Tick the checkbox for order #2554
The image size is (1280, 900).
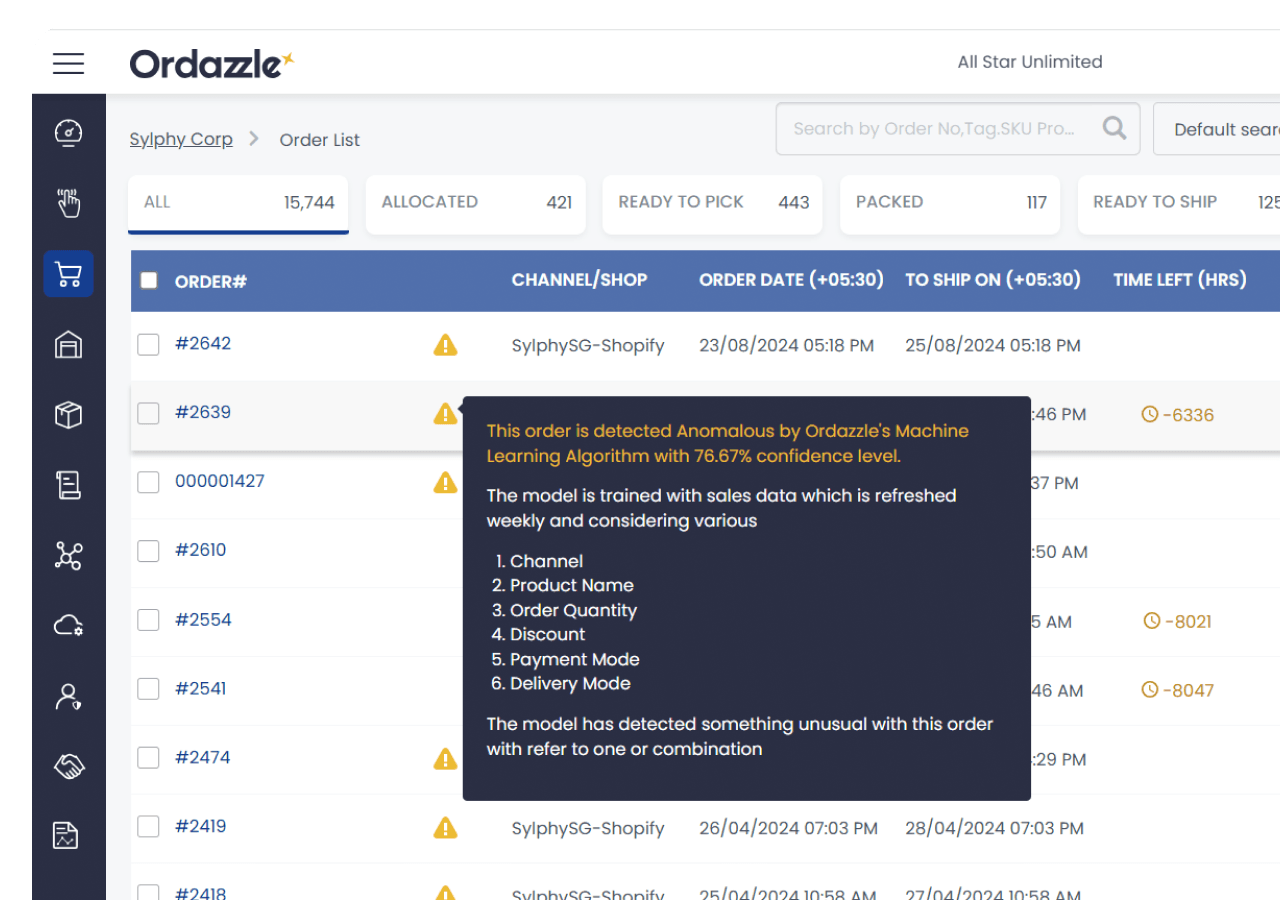point(149,620)
